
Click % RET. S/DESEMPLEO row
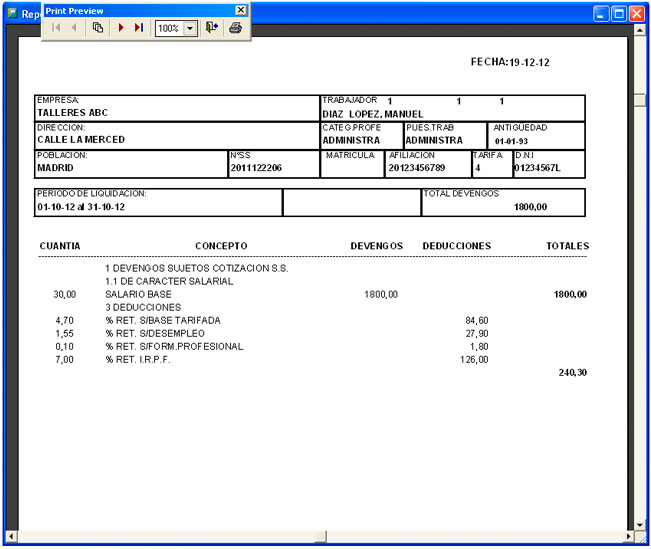pos(155,333)
